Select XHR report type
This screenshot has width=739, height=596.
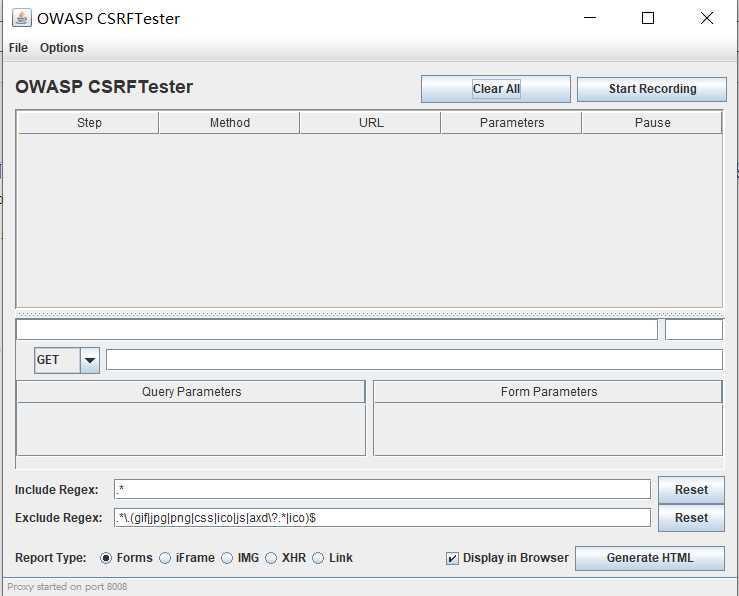pos(286,558)
